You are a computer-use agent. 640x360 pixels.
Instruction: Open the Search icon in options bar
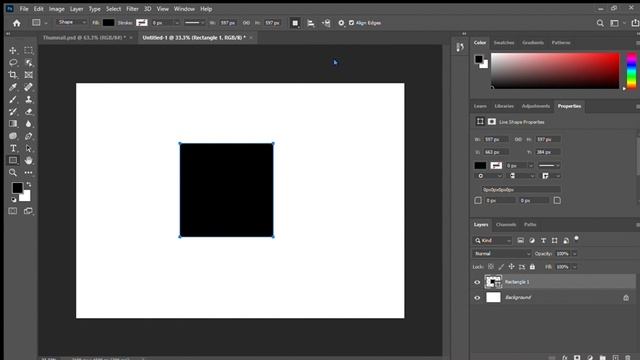pyautogui.click(x=600, y=23)
